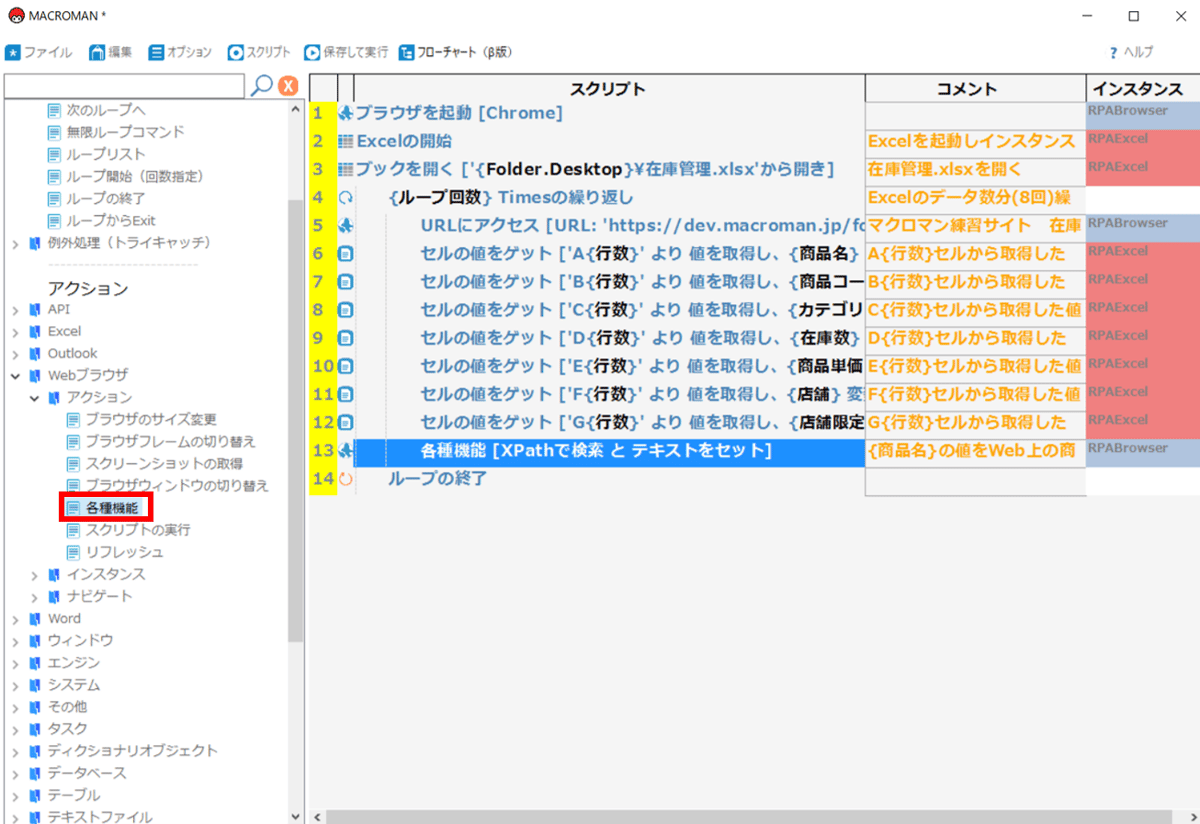The image size is (1200, 824).
Task: Select ブラウザフレームの切り替え command
Action: [x=170, y=442]
